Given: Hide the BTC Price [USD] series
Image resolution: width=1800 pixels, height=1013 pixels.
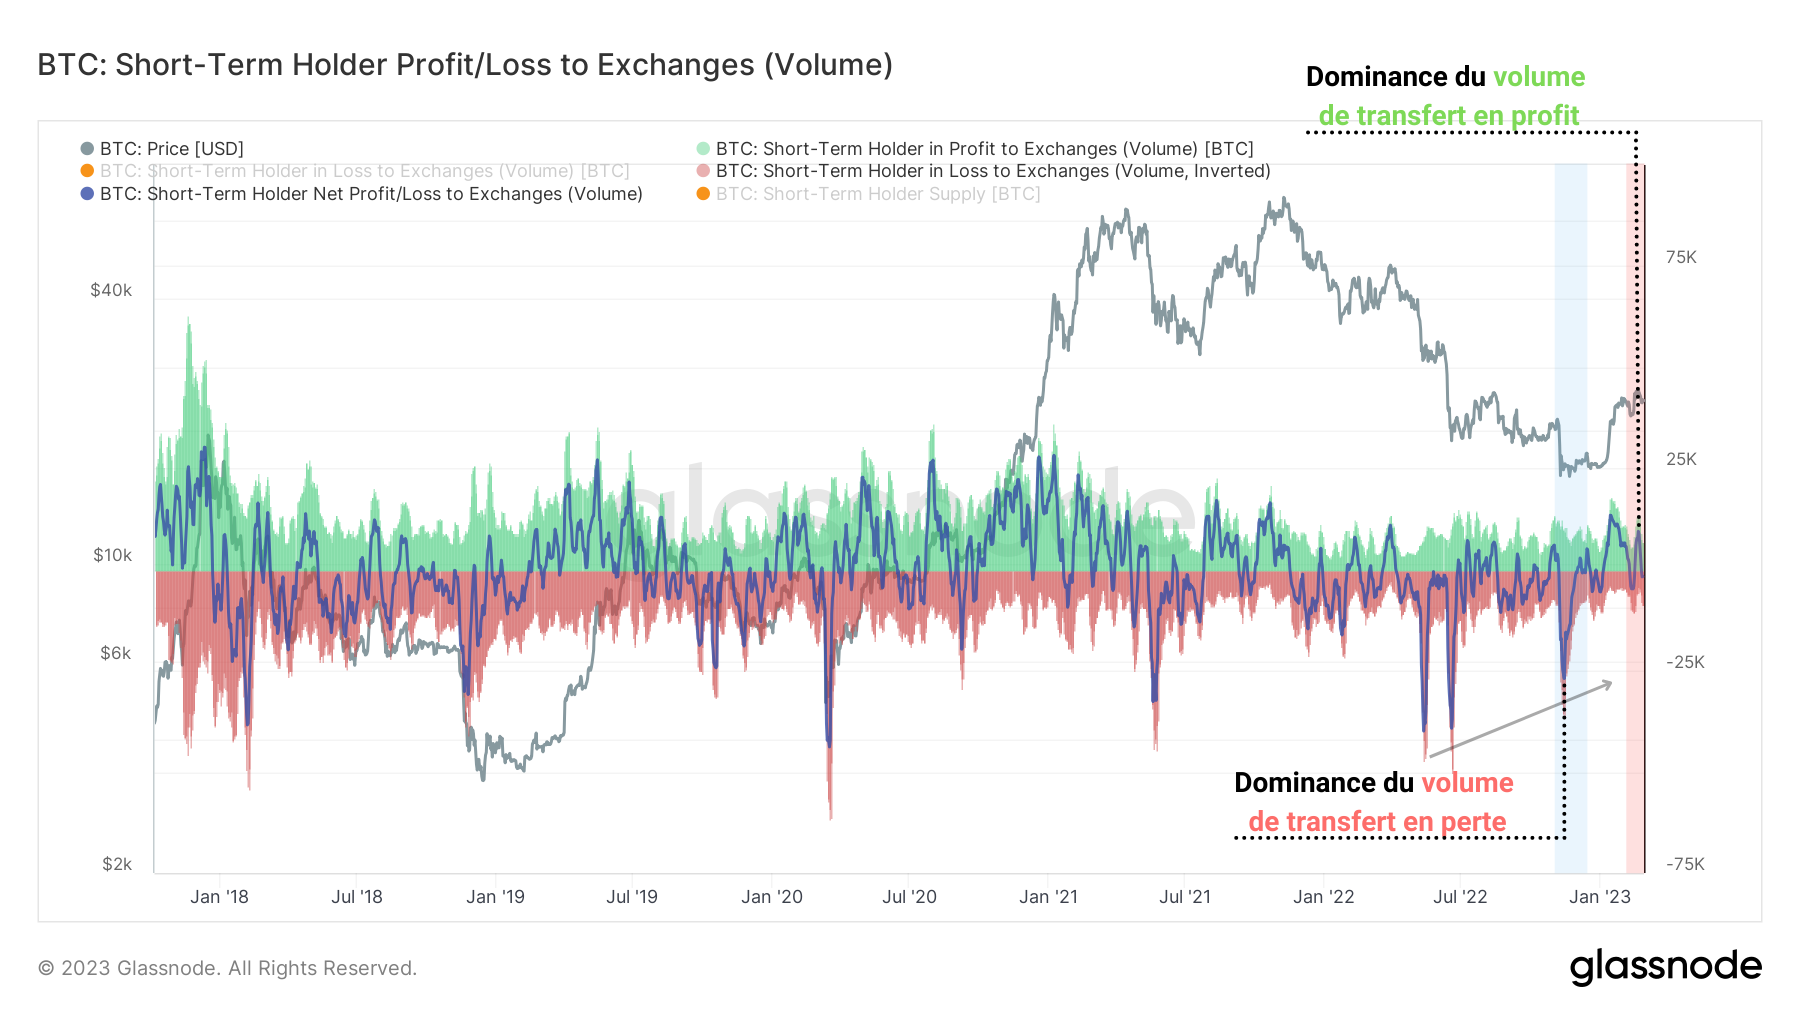Looking at the screenshot, I should [x=170, y=148].
